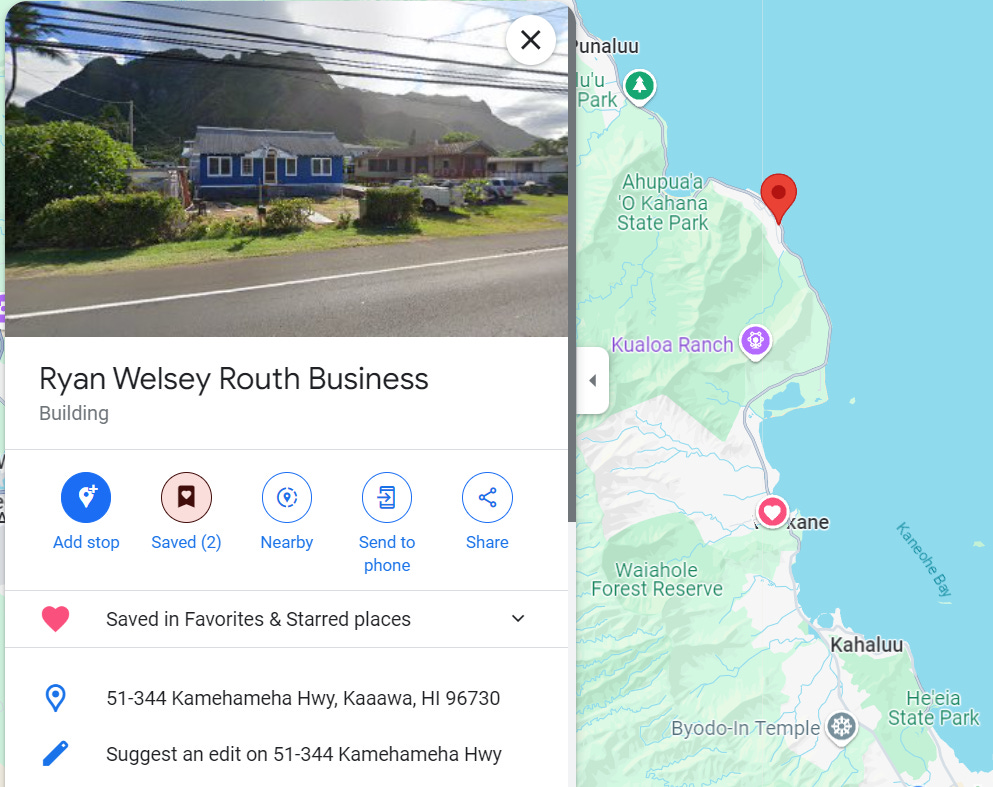Open the street view photo of the building

(x=287, y=168)
